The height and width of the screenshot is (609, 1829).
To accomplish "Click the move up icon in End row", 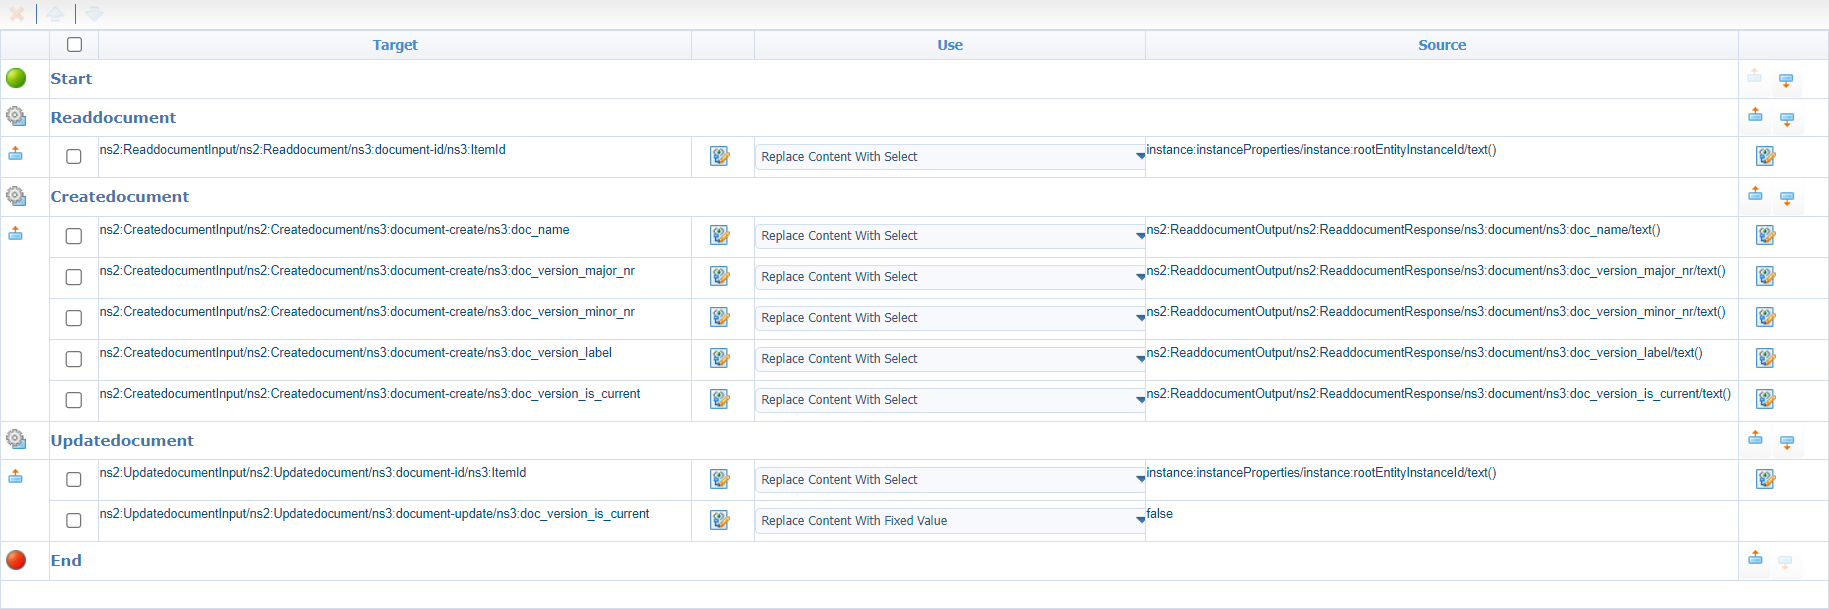I will click(x=1755, y=559).
